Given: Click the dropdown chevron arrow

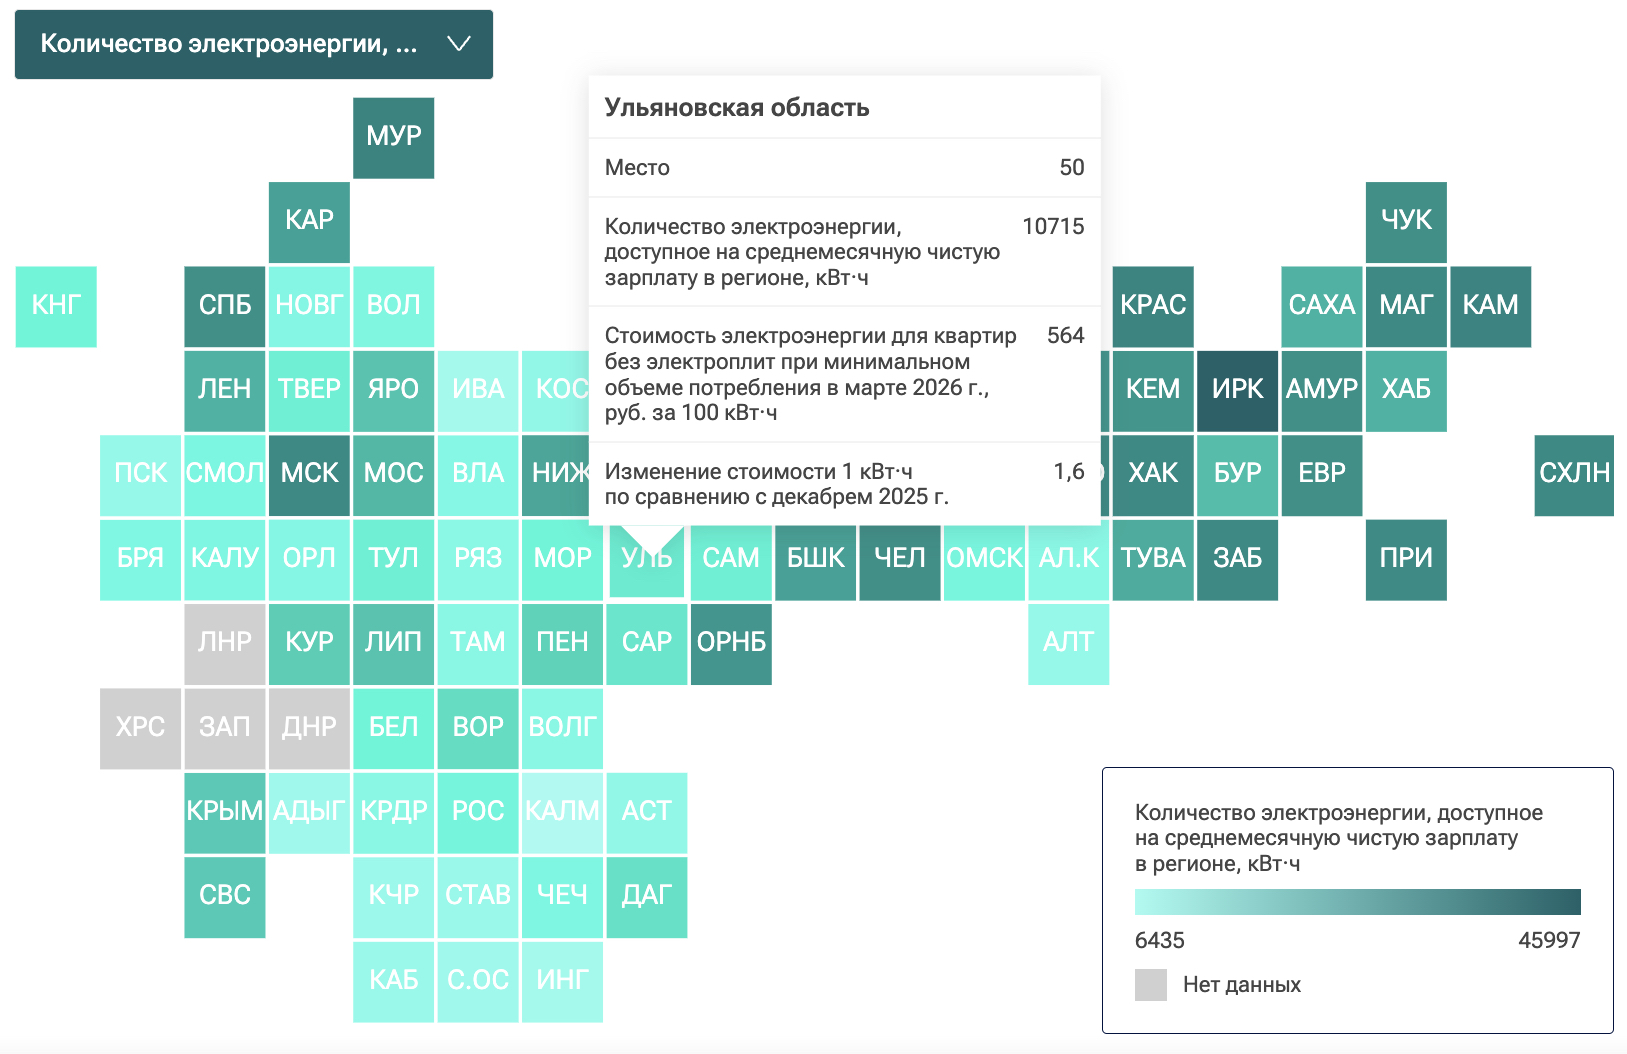Looking at the screenshot, I should click(x=458, y=44).
